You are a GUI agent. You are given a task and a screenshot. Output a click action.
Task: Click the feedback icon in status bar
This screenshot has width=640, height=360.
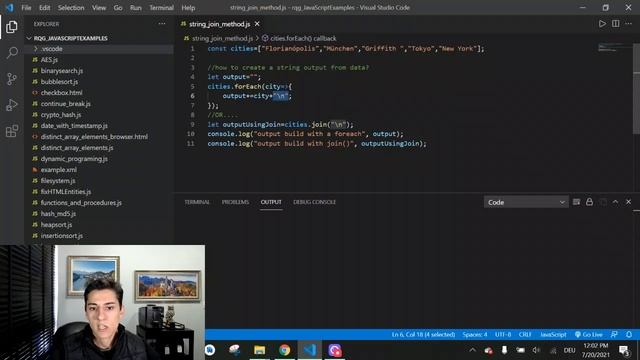pos(614,335)
